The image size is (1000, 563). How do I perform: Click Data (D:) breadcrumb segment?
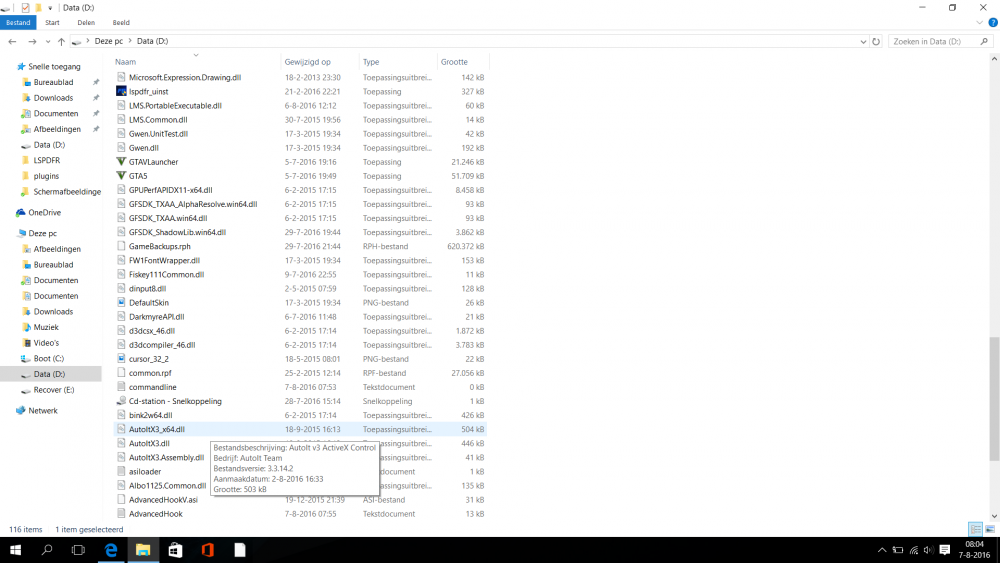152,41
